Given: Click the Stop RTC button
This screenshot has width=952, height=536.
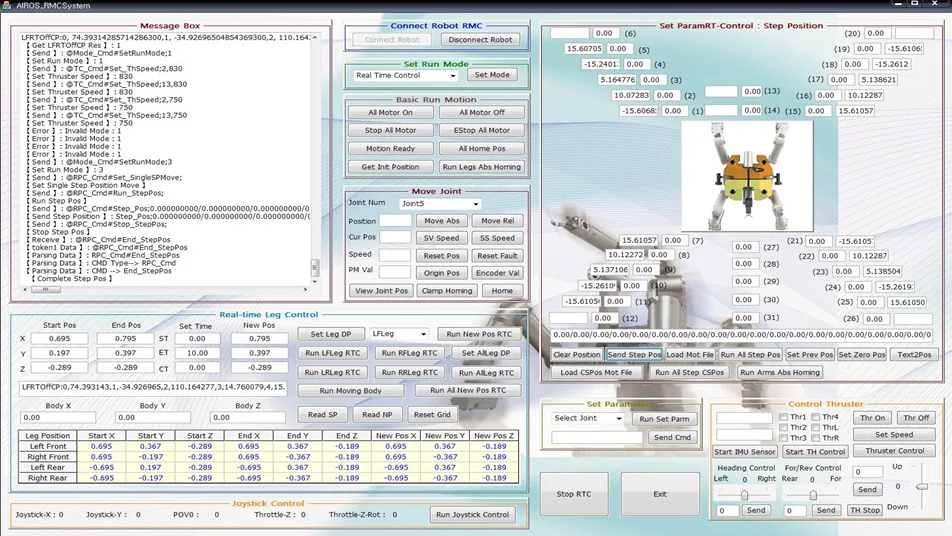Looking at the screenshot, I should (x=573, y=494).
